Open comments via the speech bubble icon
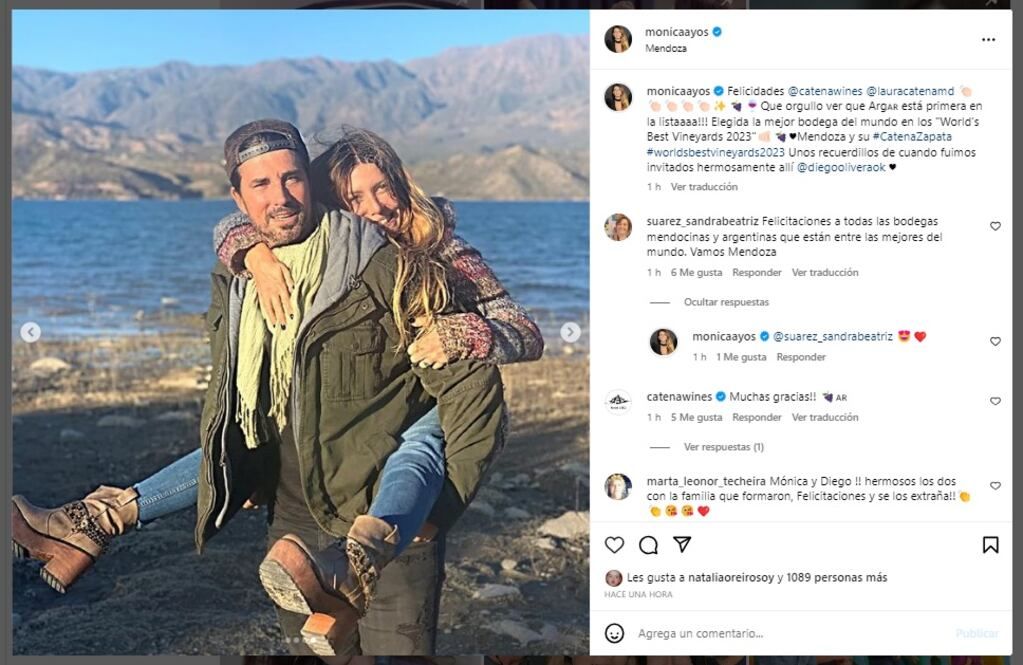The height and width of the screenshot is (665, 1023). coord(650,543)
